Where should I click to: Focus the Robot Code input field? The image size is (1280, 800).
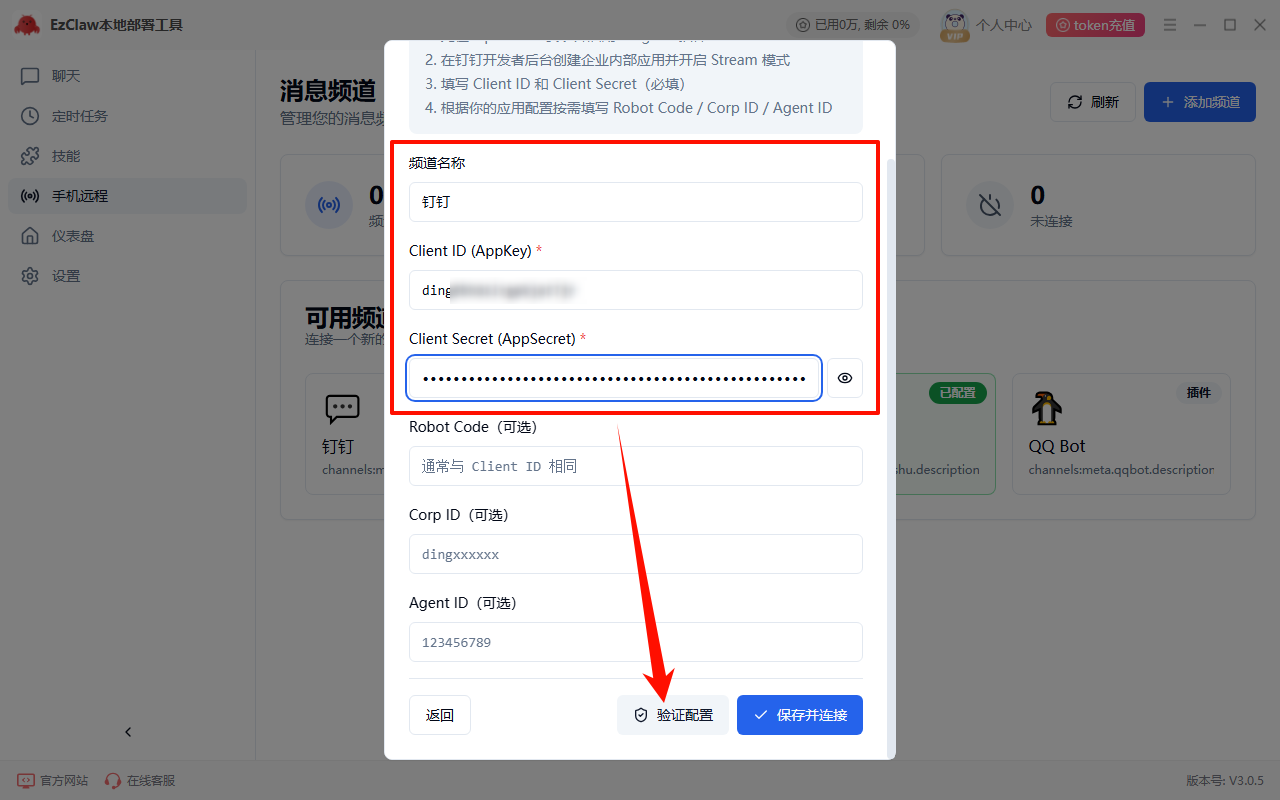point(635,466)
